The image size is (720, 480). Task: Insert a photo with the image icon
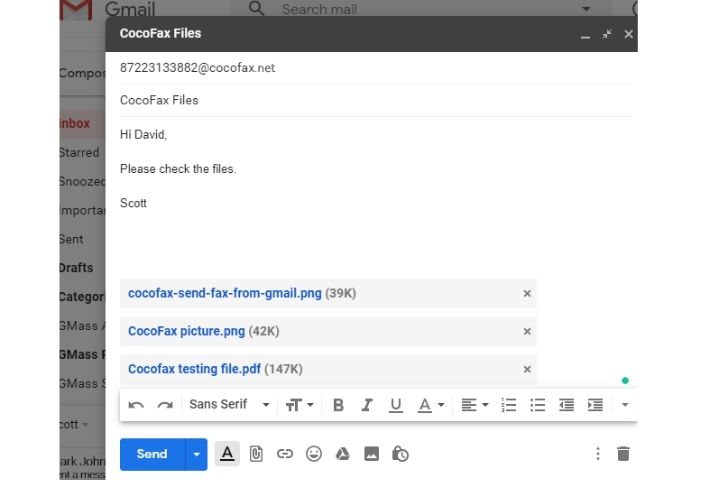371,454
